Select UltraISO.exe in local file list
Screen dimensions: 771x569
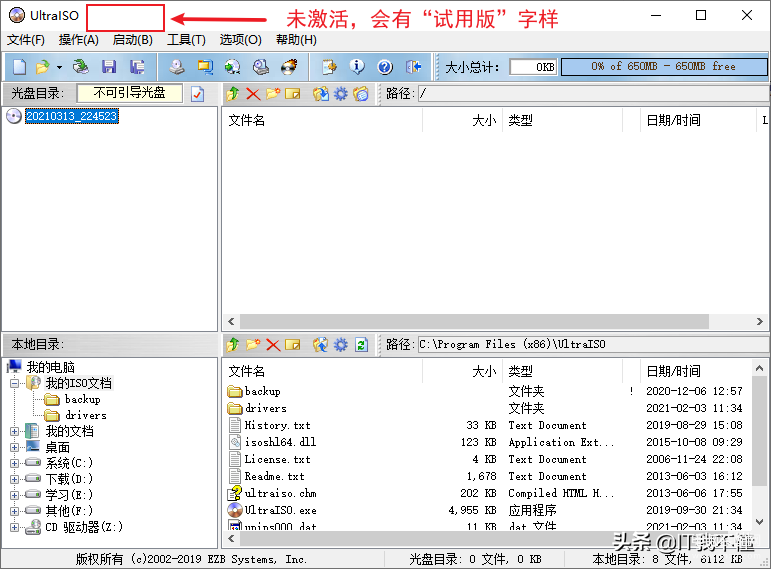(280, 510)
